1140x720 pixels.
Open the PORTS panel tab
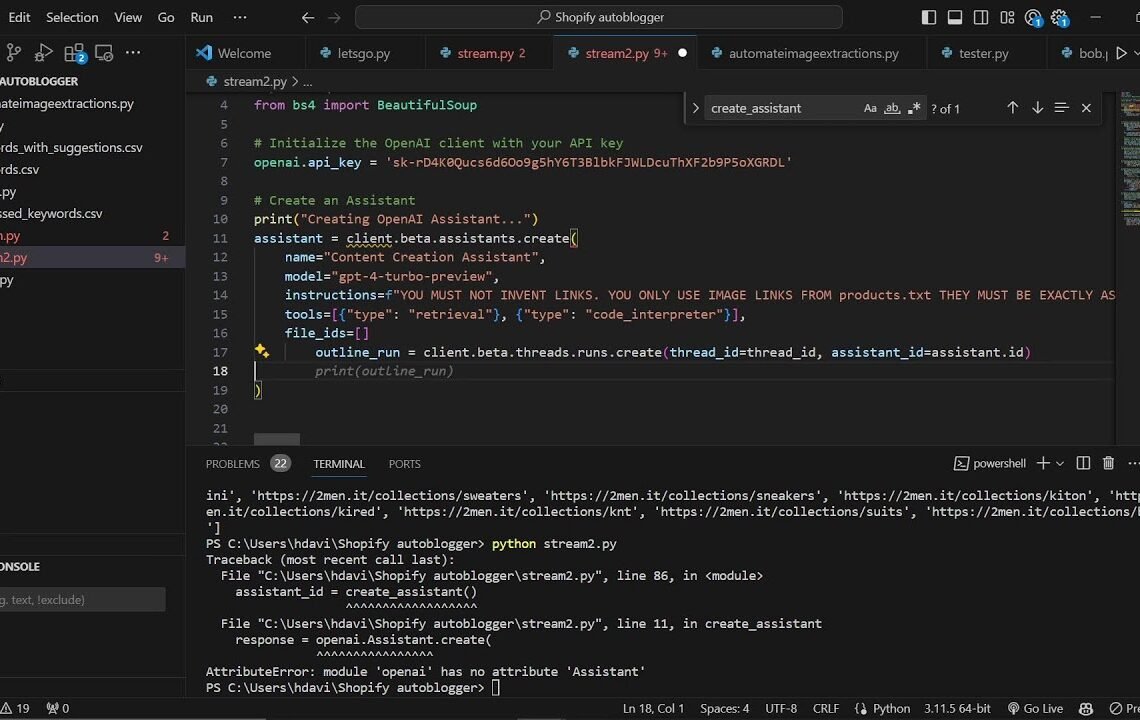pos(404,464)
